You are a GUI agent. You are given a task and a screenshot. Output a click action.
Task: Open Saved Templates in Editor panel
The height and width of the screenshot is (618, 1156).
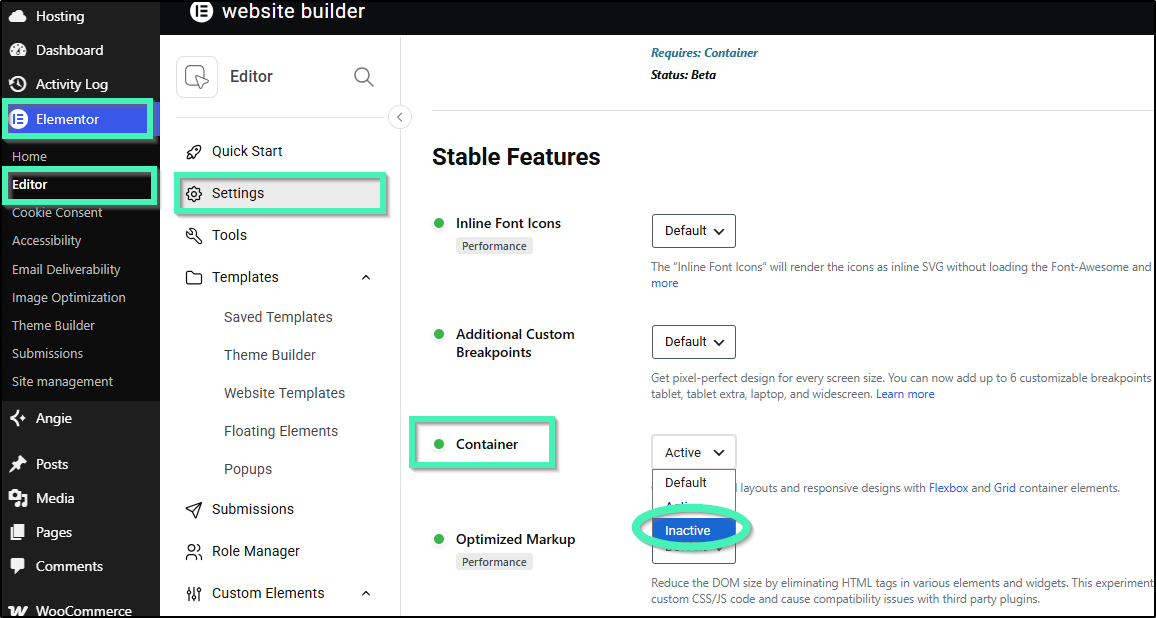pyautogui.click(x=278, y=317)
